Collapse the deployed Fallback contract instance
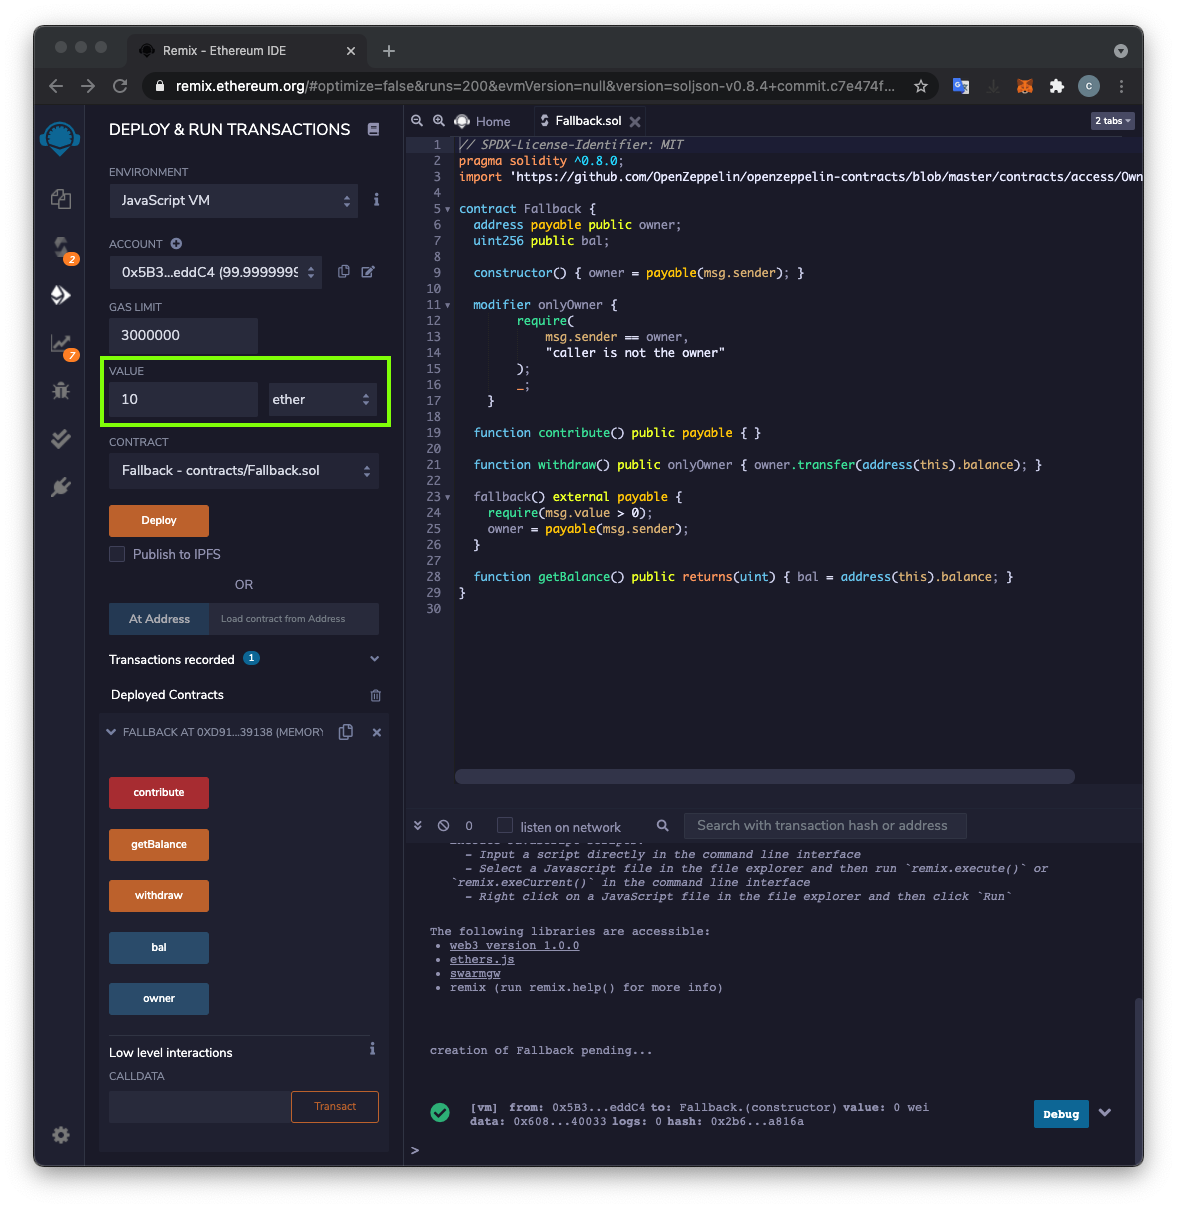Image resolution: width=1177 pixels, height=1208 pixels. [x=111, y=732]
